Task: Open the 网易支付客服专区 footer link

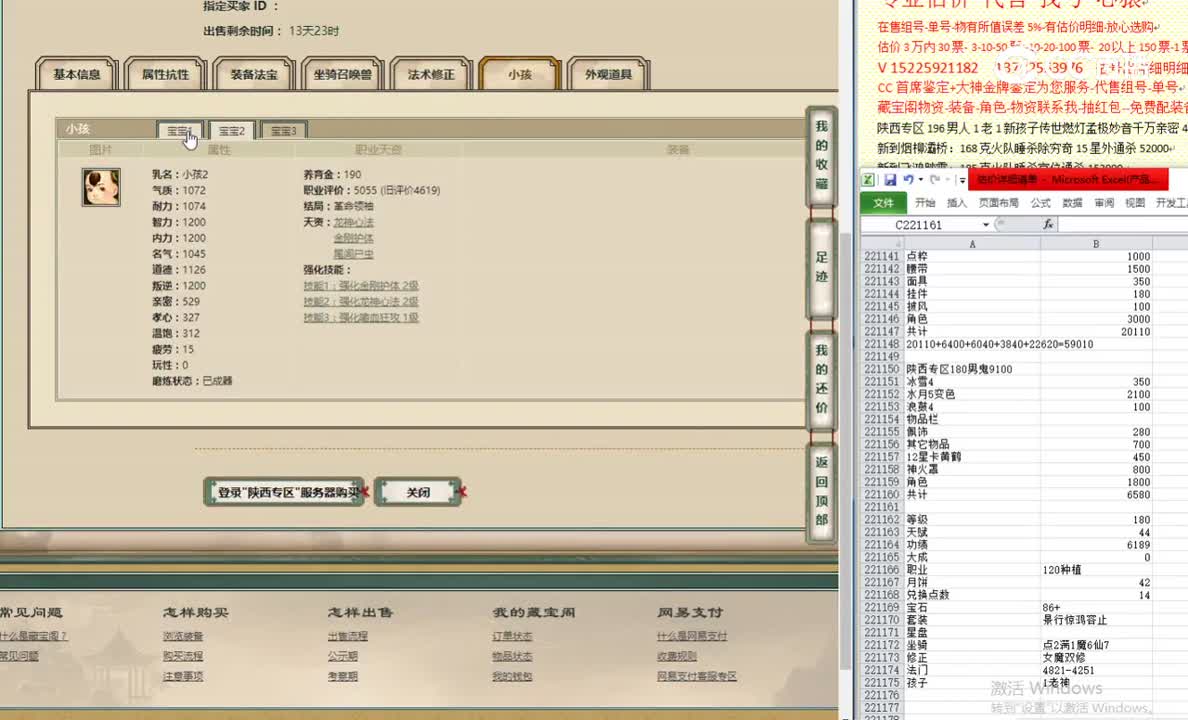Action: 697,675
